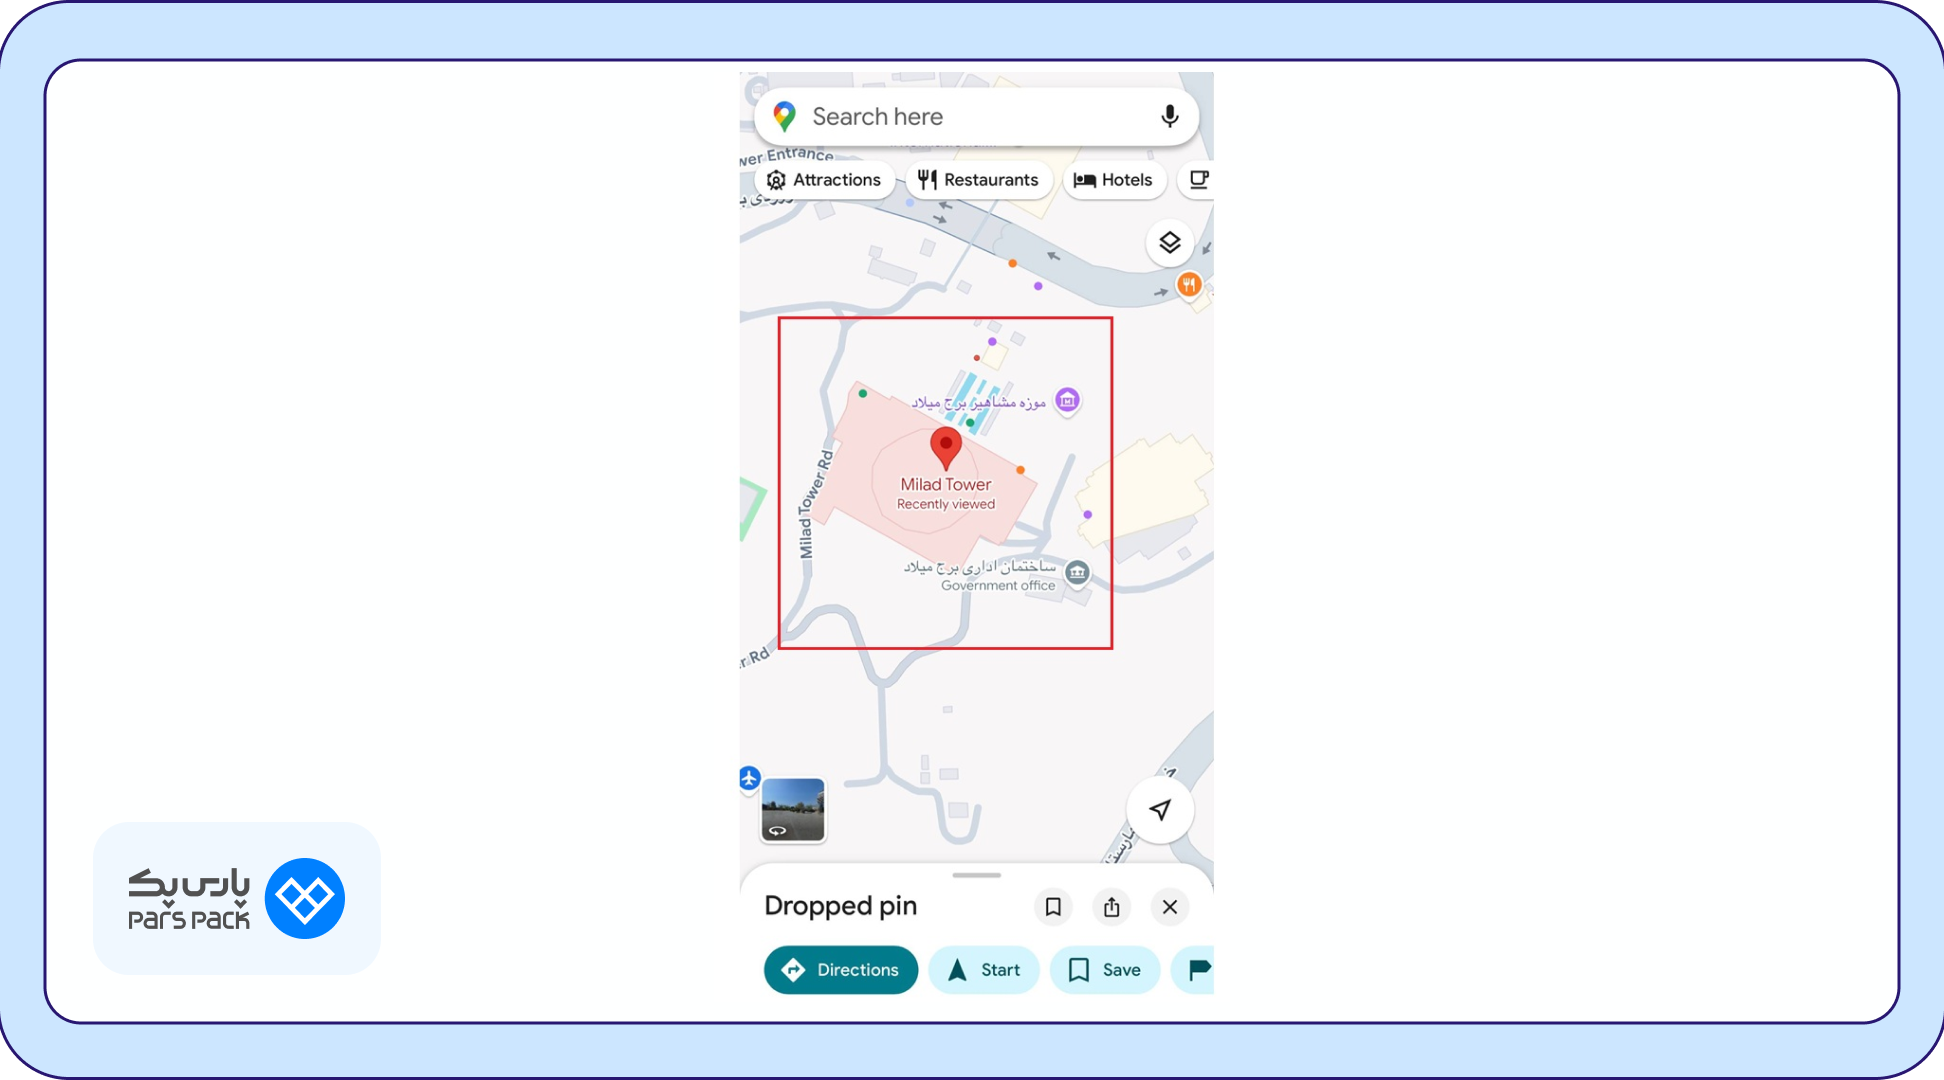
Task: Click the Government office marker icon
Action: tap(1077, 573)
